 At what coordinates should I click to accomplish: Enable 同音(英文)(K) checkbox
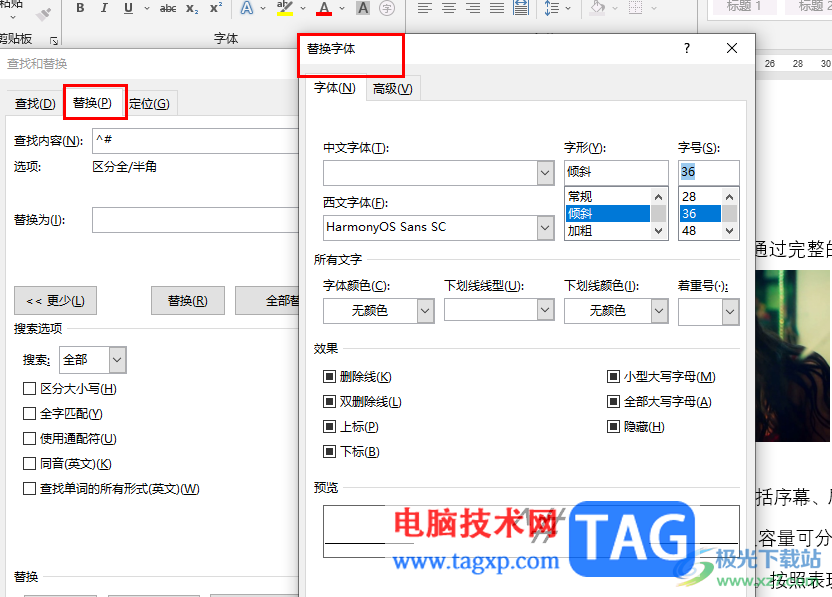click(x=29, y=464)
